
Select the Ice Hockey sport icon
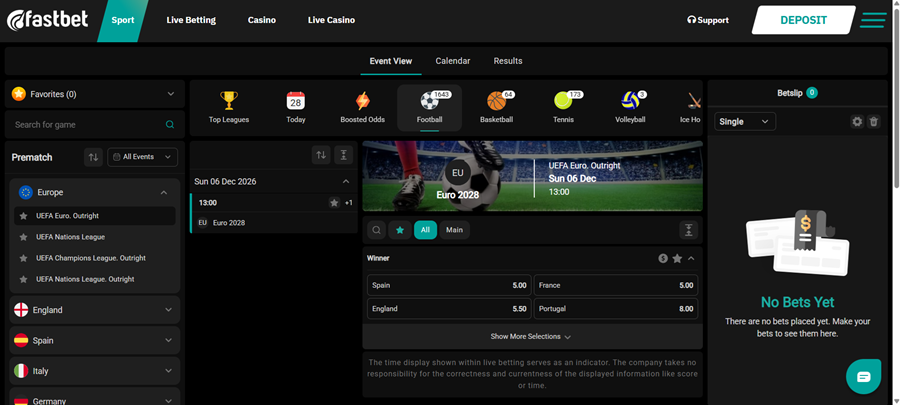click(695, 101)
